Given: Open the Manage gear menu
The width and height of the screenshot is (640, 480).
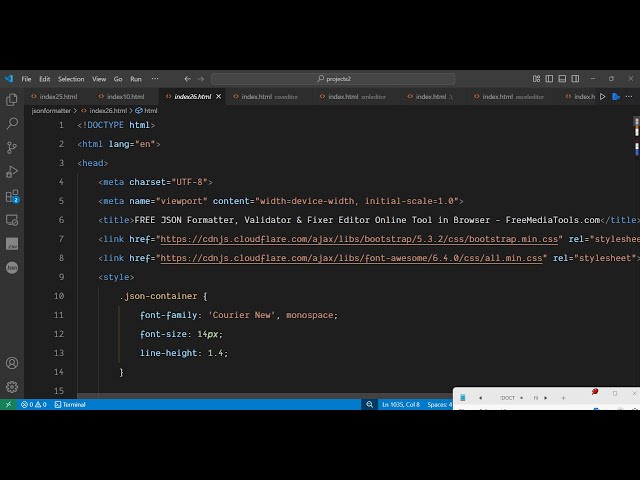Looking at the screenshot, I should coord(12,387).
